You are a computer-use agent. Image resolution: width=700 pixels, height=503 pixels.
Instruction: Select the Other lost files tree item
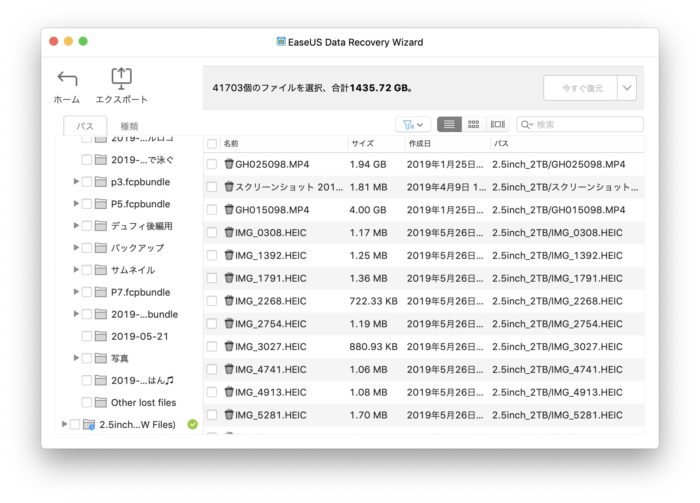[x=143, y=403]
